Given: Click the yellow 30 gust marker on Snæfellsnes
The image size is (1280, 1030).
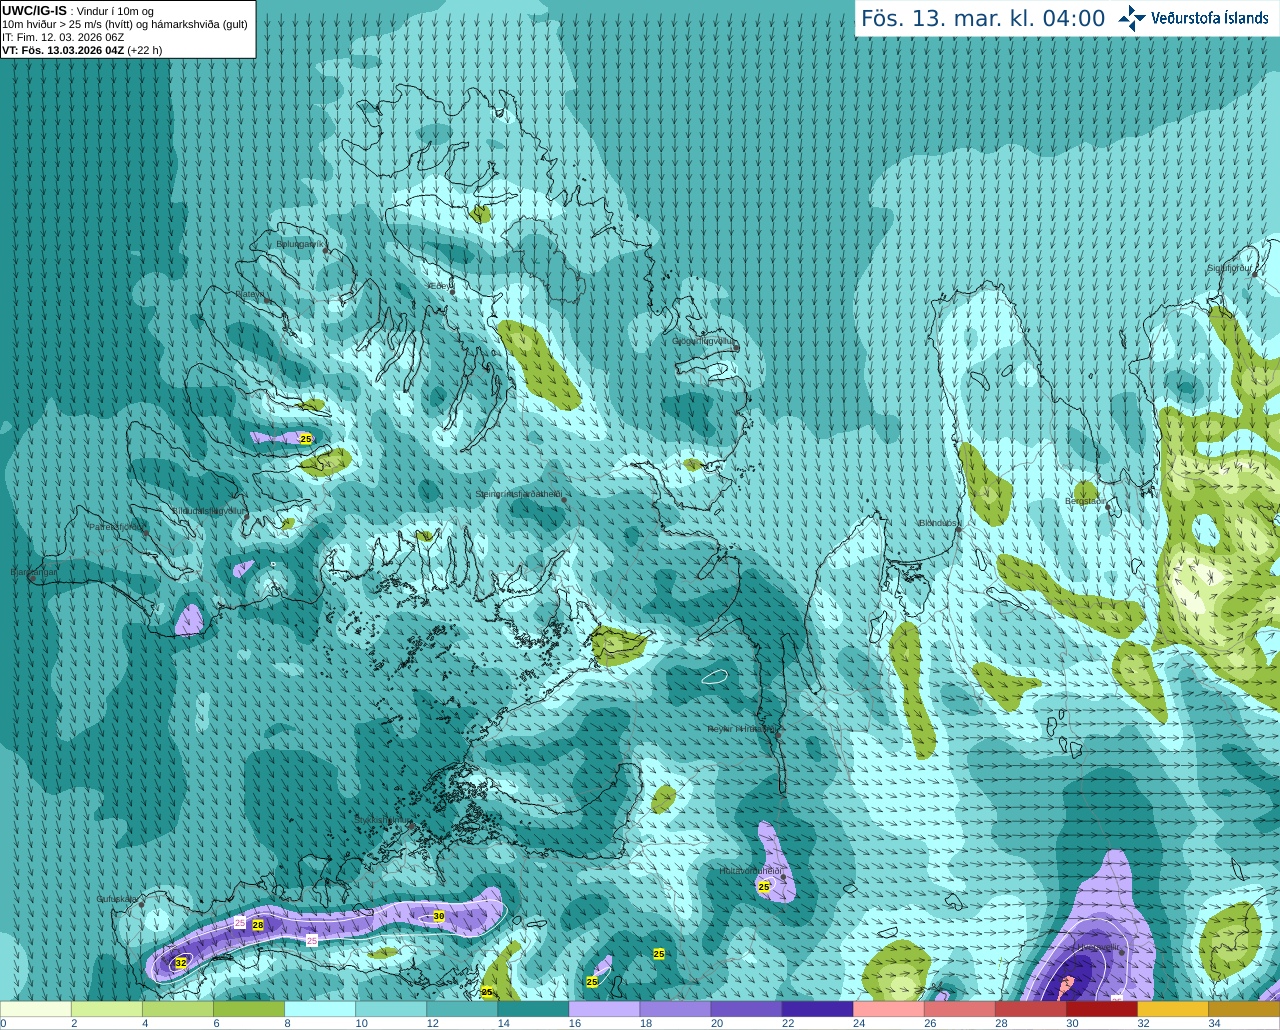Looking at the screenshot, I should 439,916.
